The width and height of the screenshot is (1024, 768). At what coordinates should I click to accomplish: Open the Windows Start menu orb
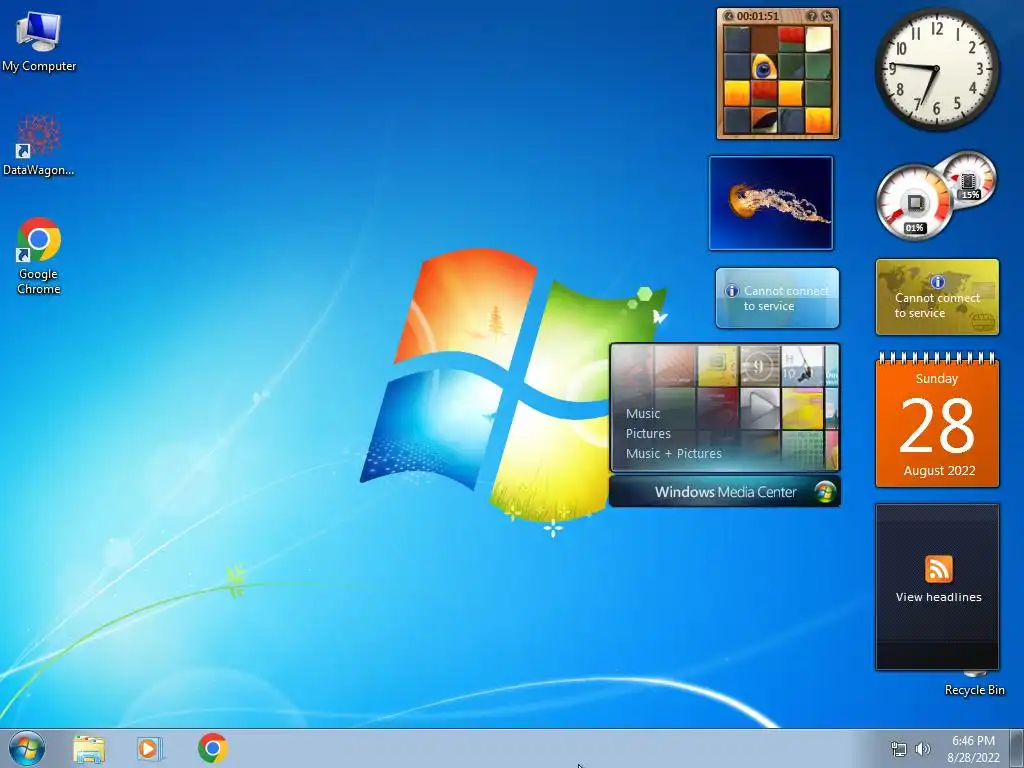27,748
